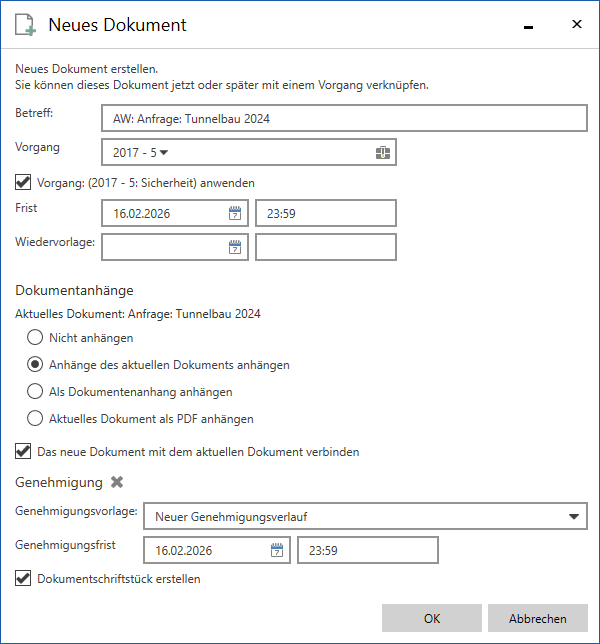This screenshot has height=644, width=600.
Task: Open the Frist date calendar picker
Action: click(235, 213)
